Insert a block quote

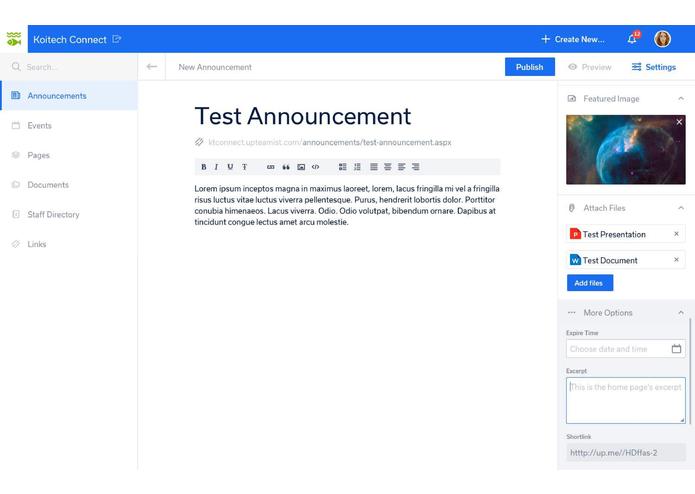coord(286,167)
